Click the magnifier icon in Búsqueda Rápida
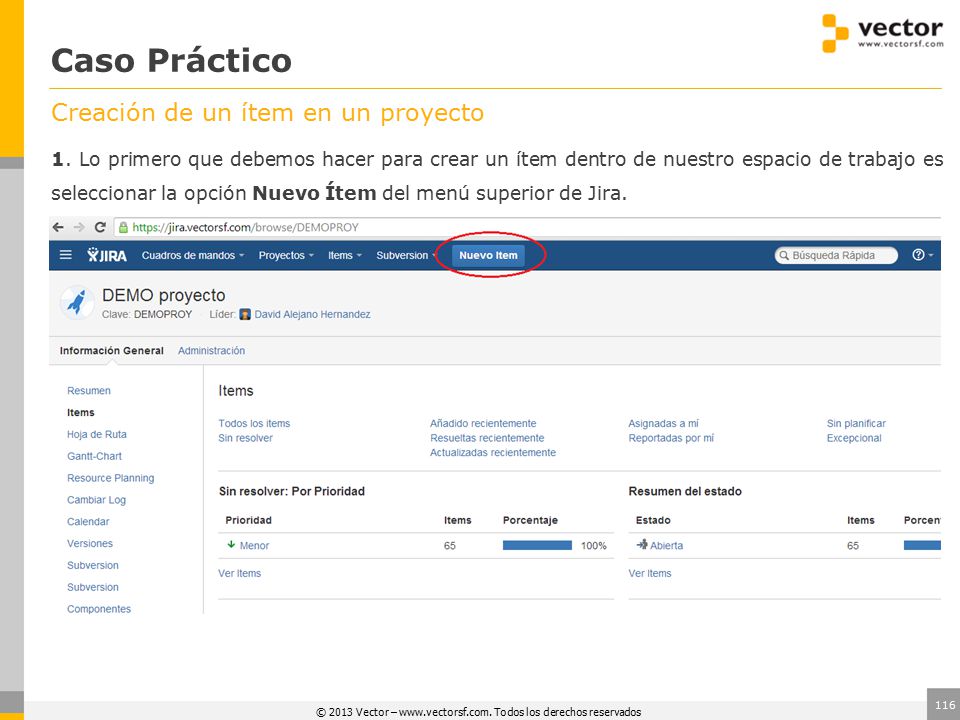This screenshot has height=720, width=960. tap(784, 255)
